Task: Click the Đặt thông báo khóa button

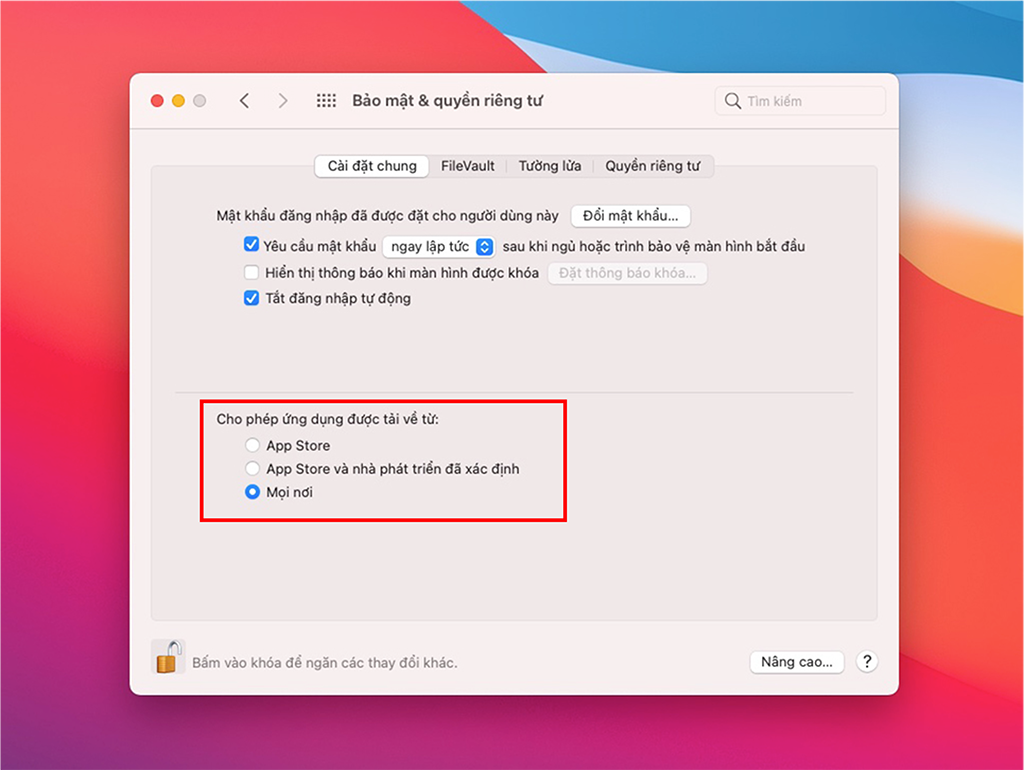Action: pos(627,273)
